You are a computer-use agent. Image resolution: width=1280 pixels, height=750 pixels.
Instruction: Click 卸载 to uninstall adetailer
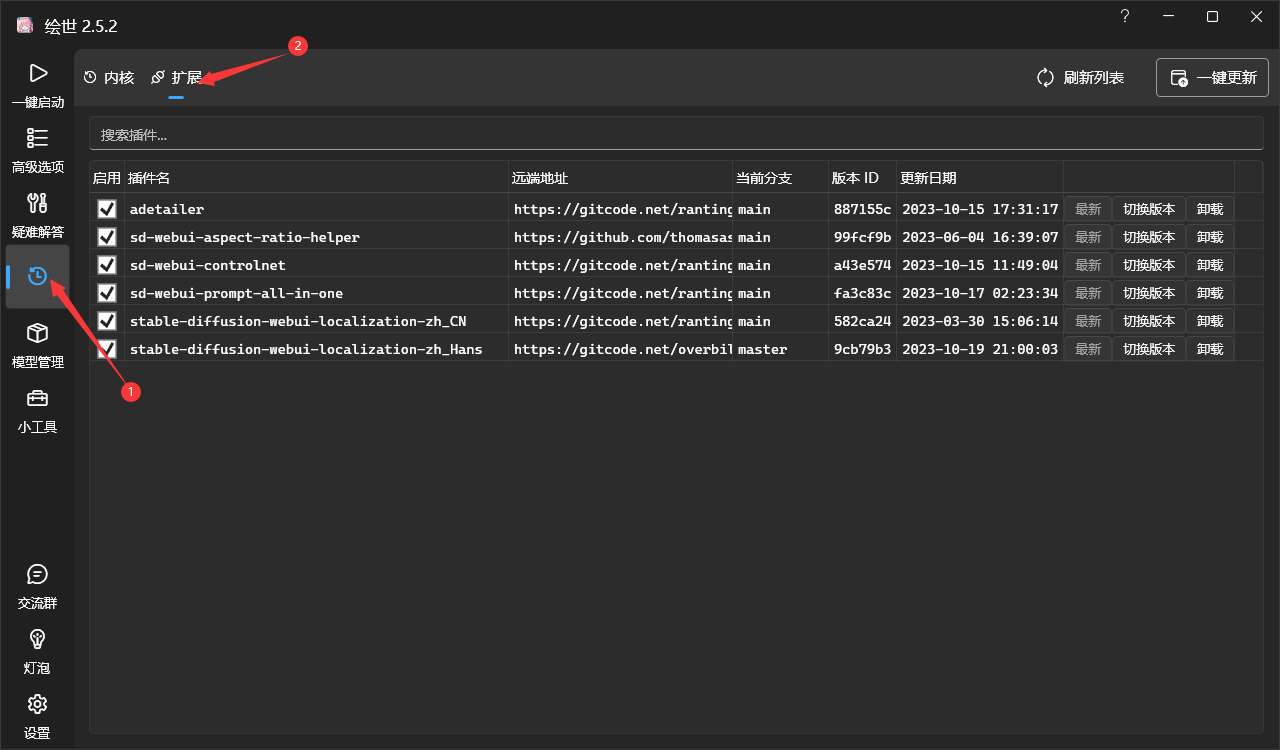pyautogui.click(x=1210, y=209)
